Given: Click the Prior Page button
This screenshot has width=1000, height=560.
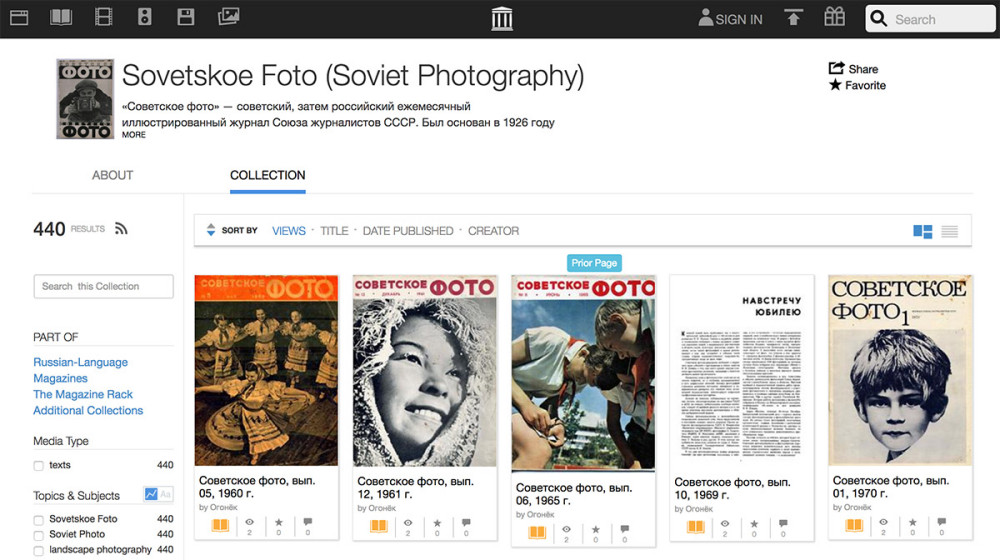Looking at the screenshot, I should [594, 263].
